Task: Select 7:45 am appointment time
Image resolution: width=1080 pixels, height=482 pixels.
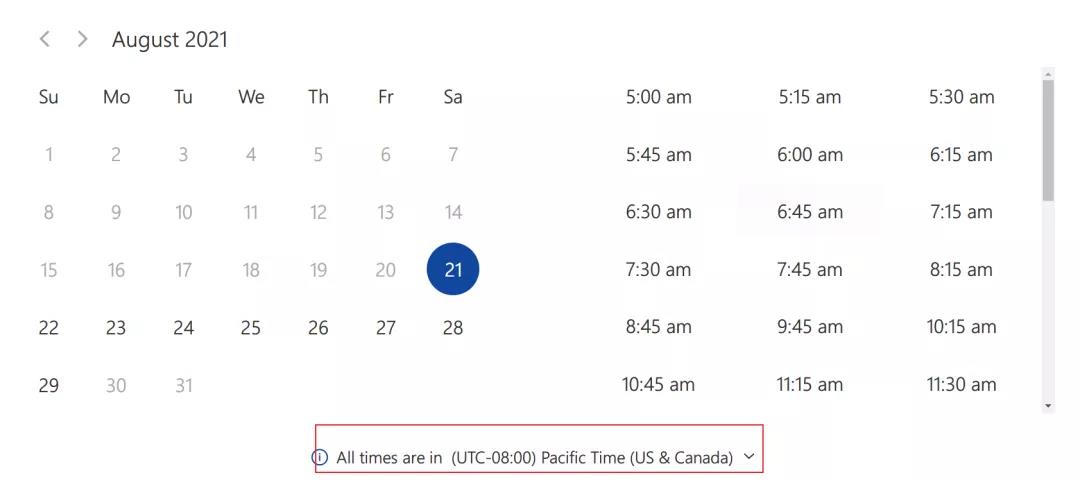Action: click(810, 269)
